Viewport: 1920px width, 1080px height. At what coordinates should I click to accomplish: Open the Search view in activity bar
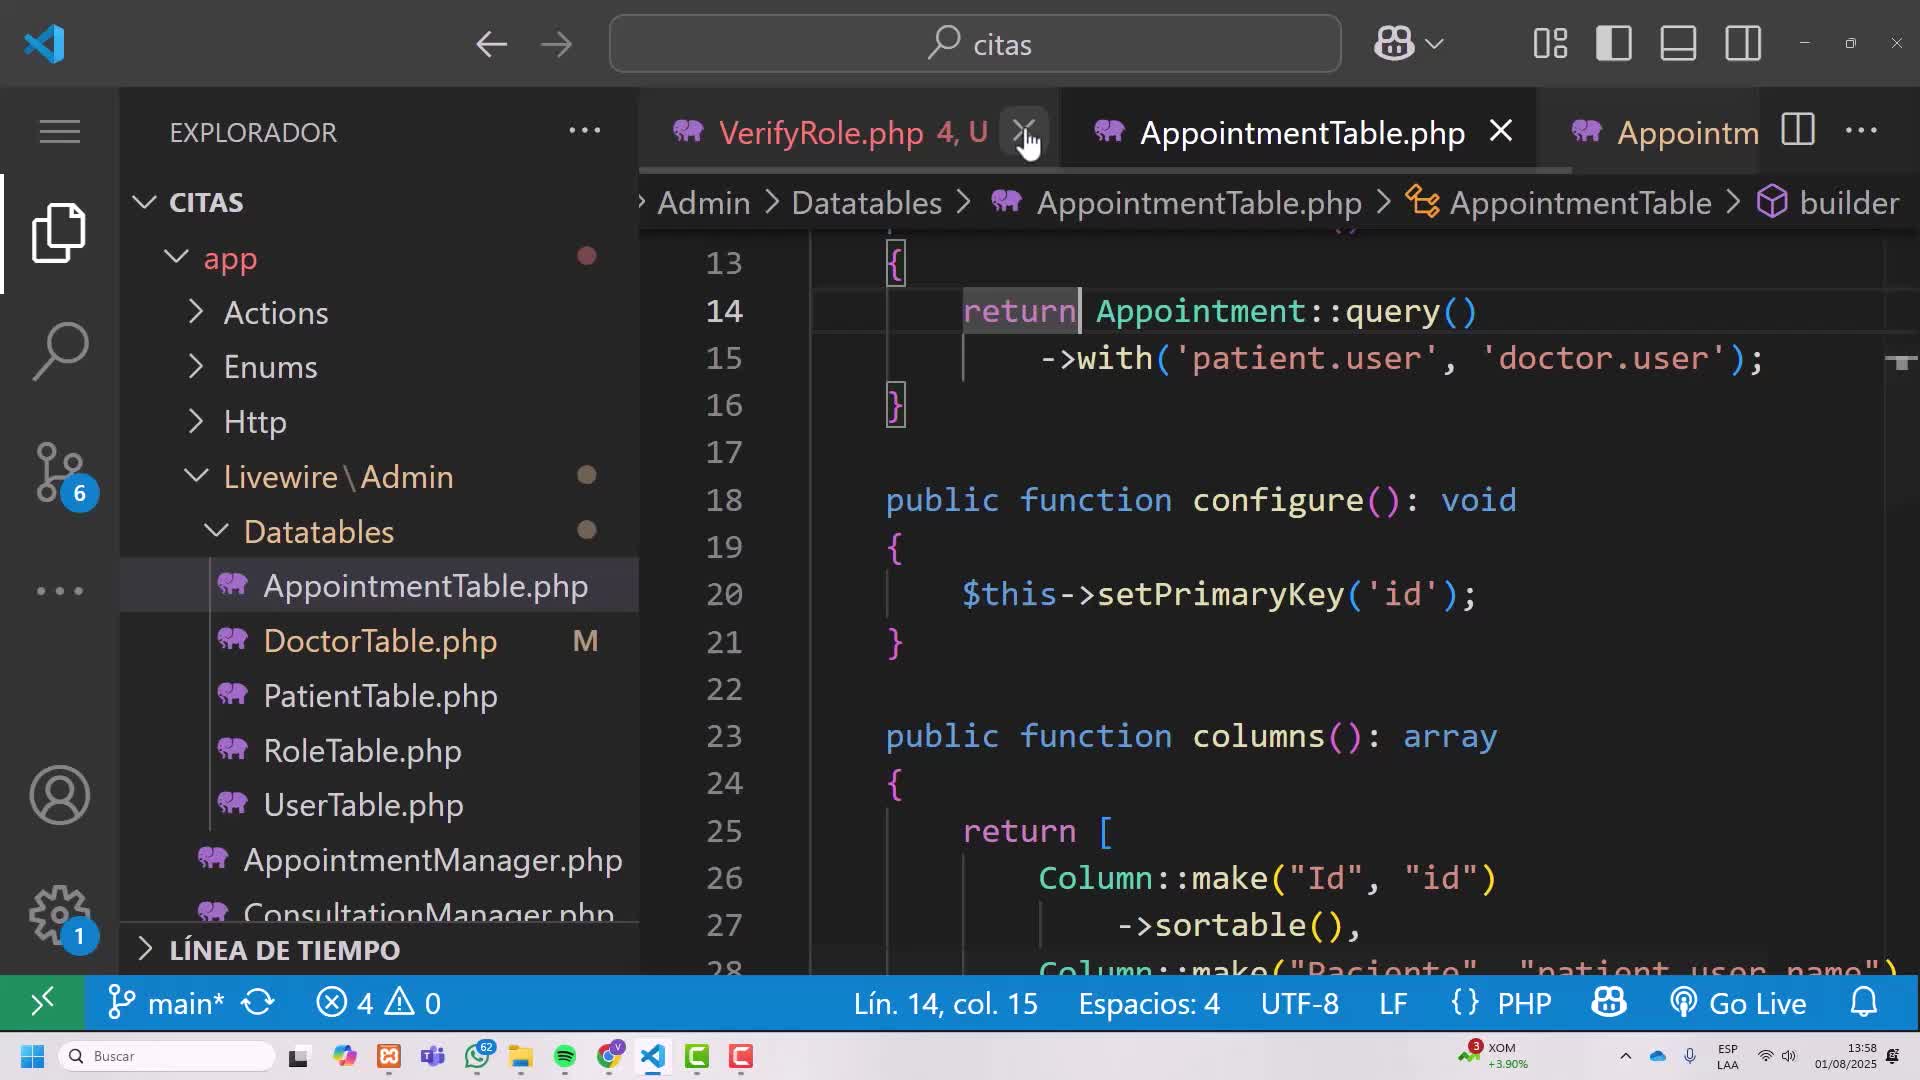tap(60, 351)
